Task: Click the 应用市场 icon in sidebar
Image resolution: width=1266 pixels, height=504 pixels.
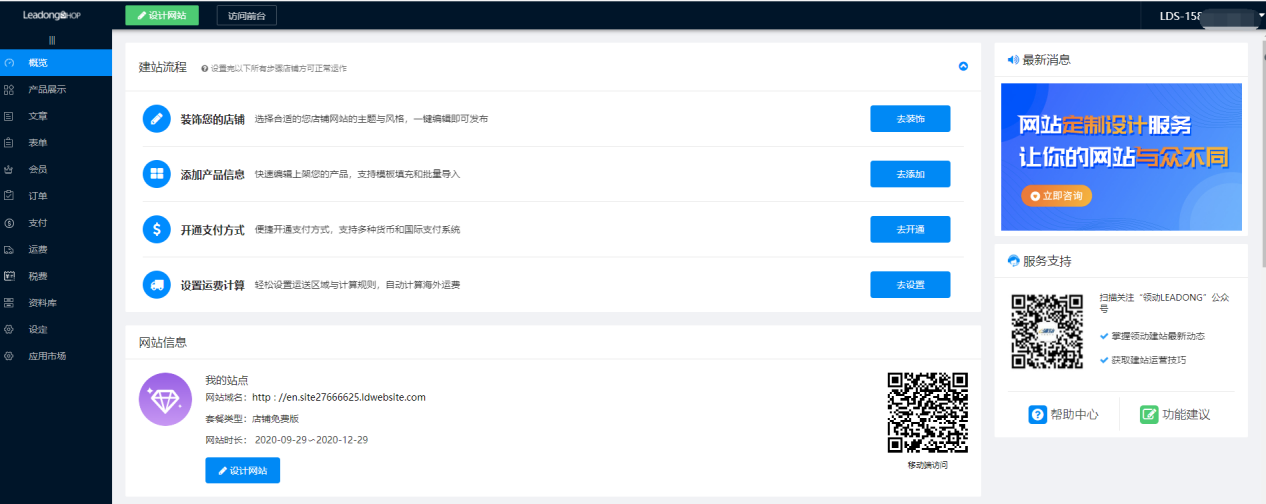Action: pyautogui.click(x=9, y=356)
